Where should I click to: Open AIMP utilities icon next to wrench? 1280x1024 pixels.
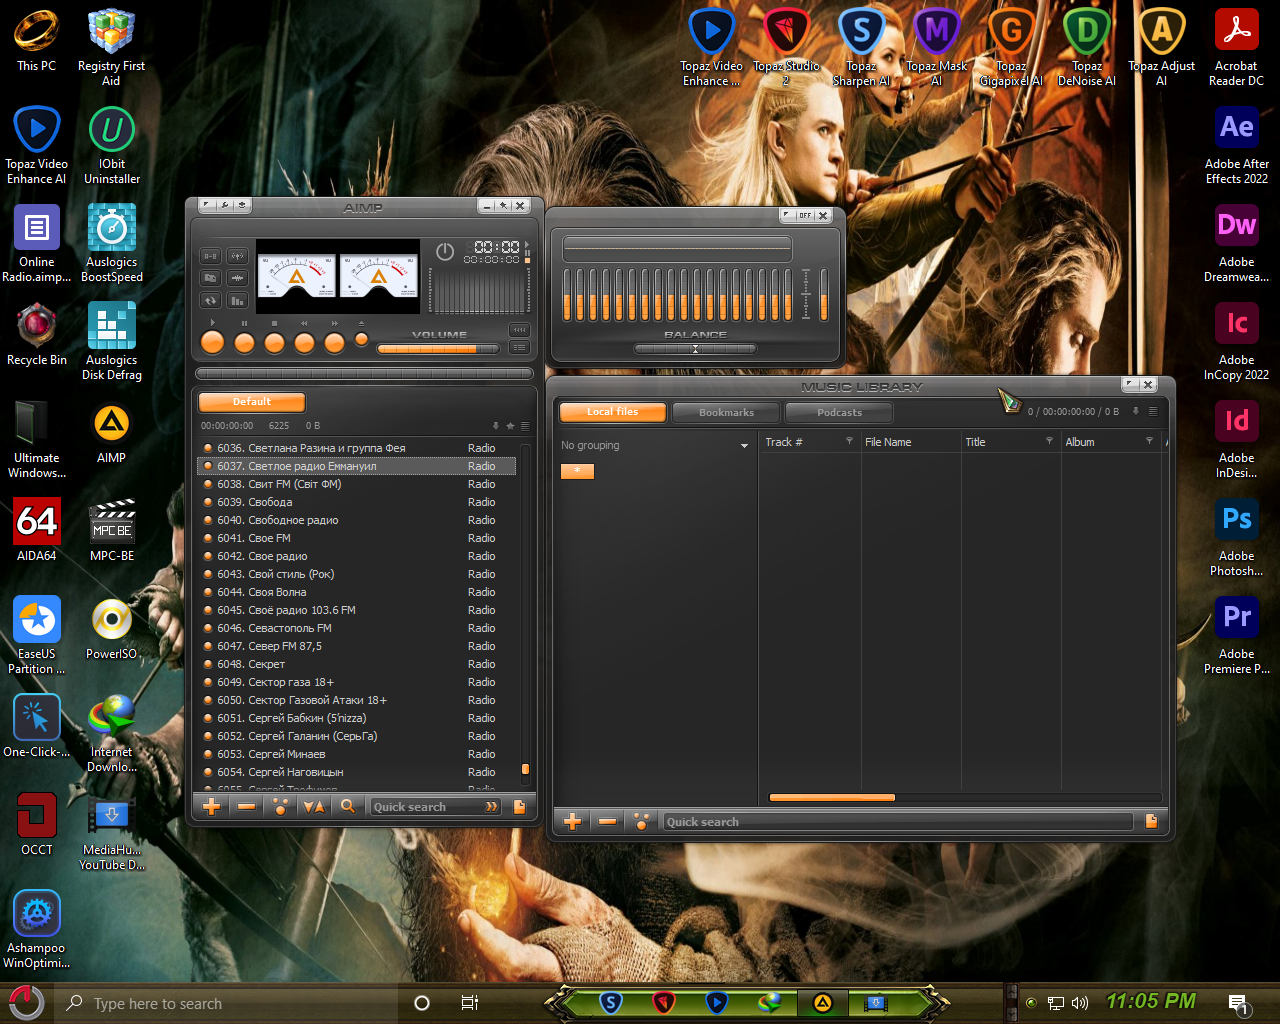(x=242, y=205)
